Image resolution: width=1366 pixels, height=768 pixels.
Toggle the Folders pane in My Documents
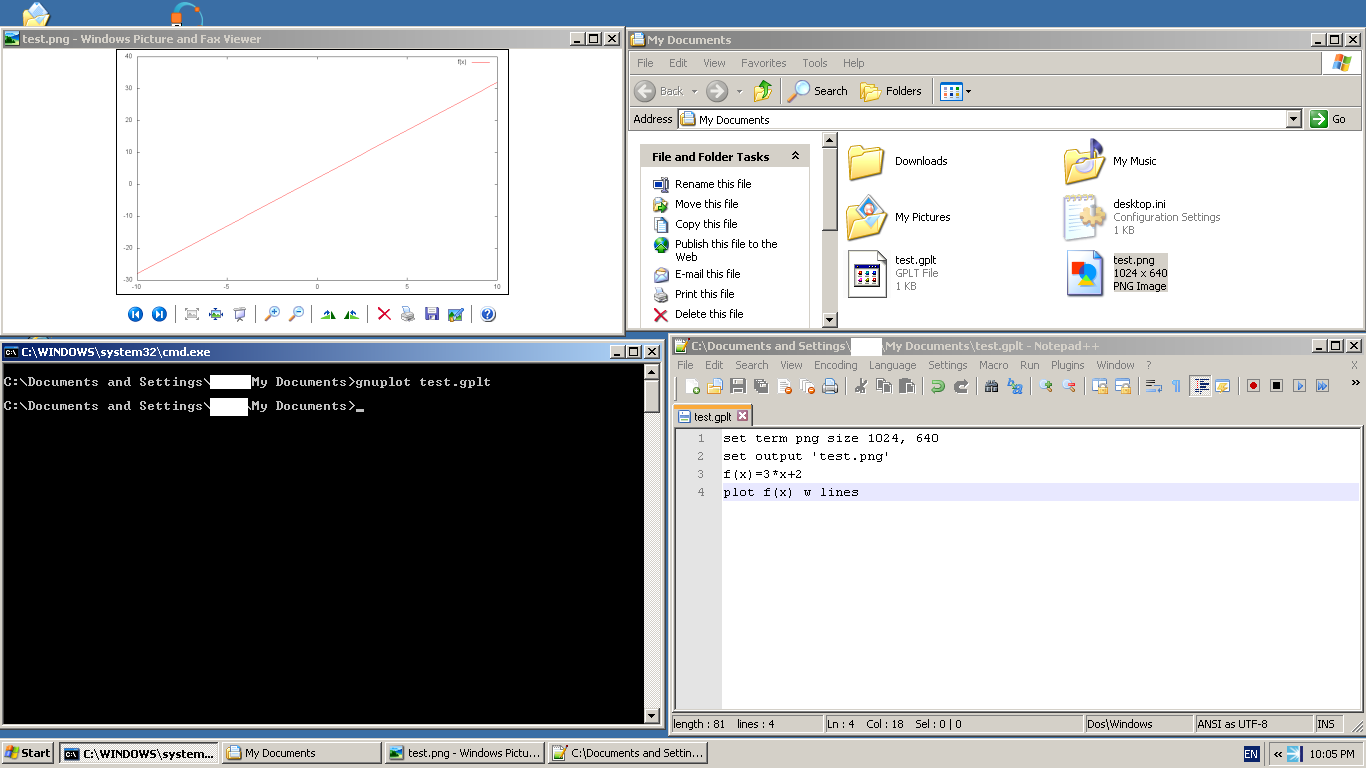point(891,91)
